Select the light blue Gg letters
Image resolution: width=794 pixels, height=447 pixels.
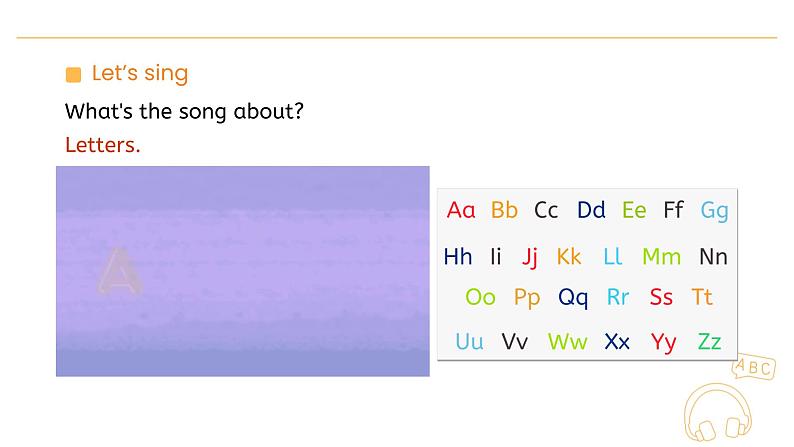[x=714, y=211]
